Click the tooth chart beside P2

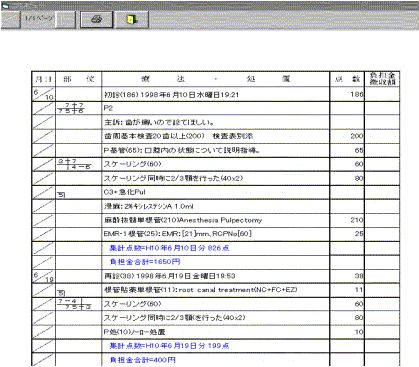[71, 108]
